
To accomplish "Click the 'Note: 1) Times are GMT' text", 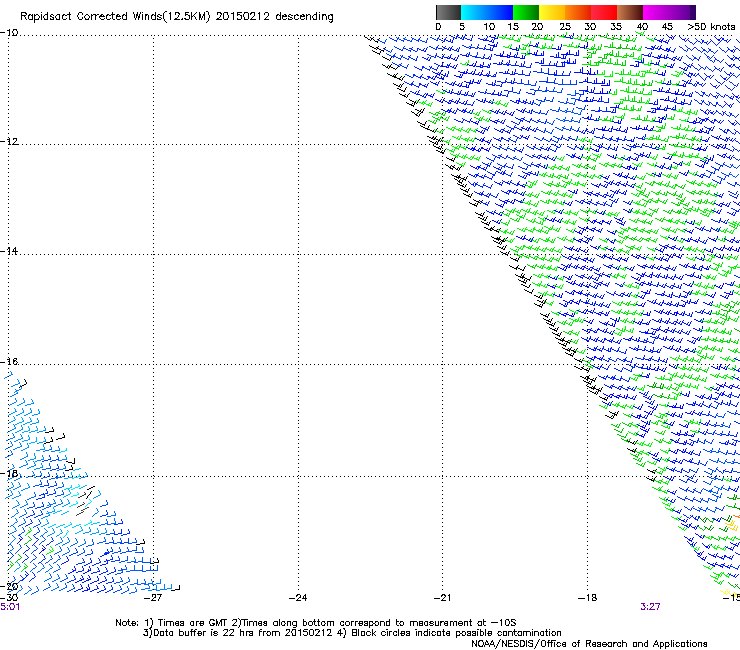I will (x=172, y=623).
